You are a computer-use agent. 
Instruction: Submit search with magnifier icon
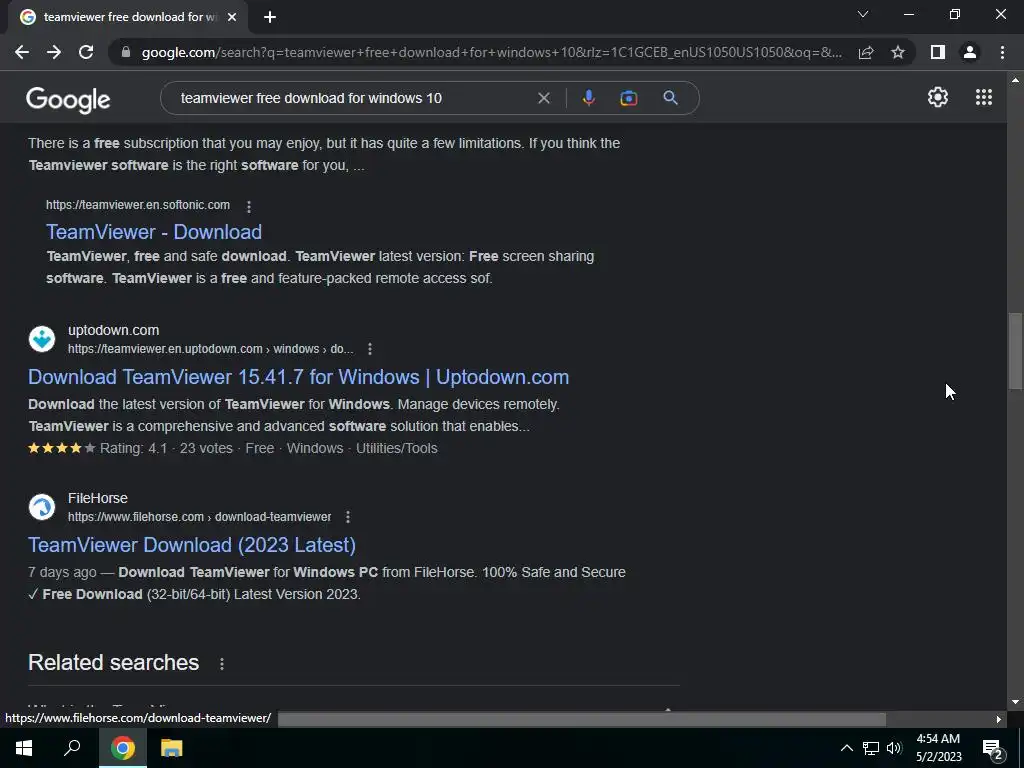[670, 98]
